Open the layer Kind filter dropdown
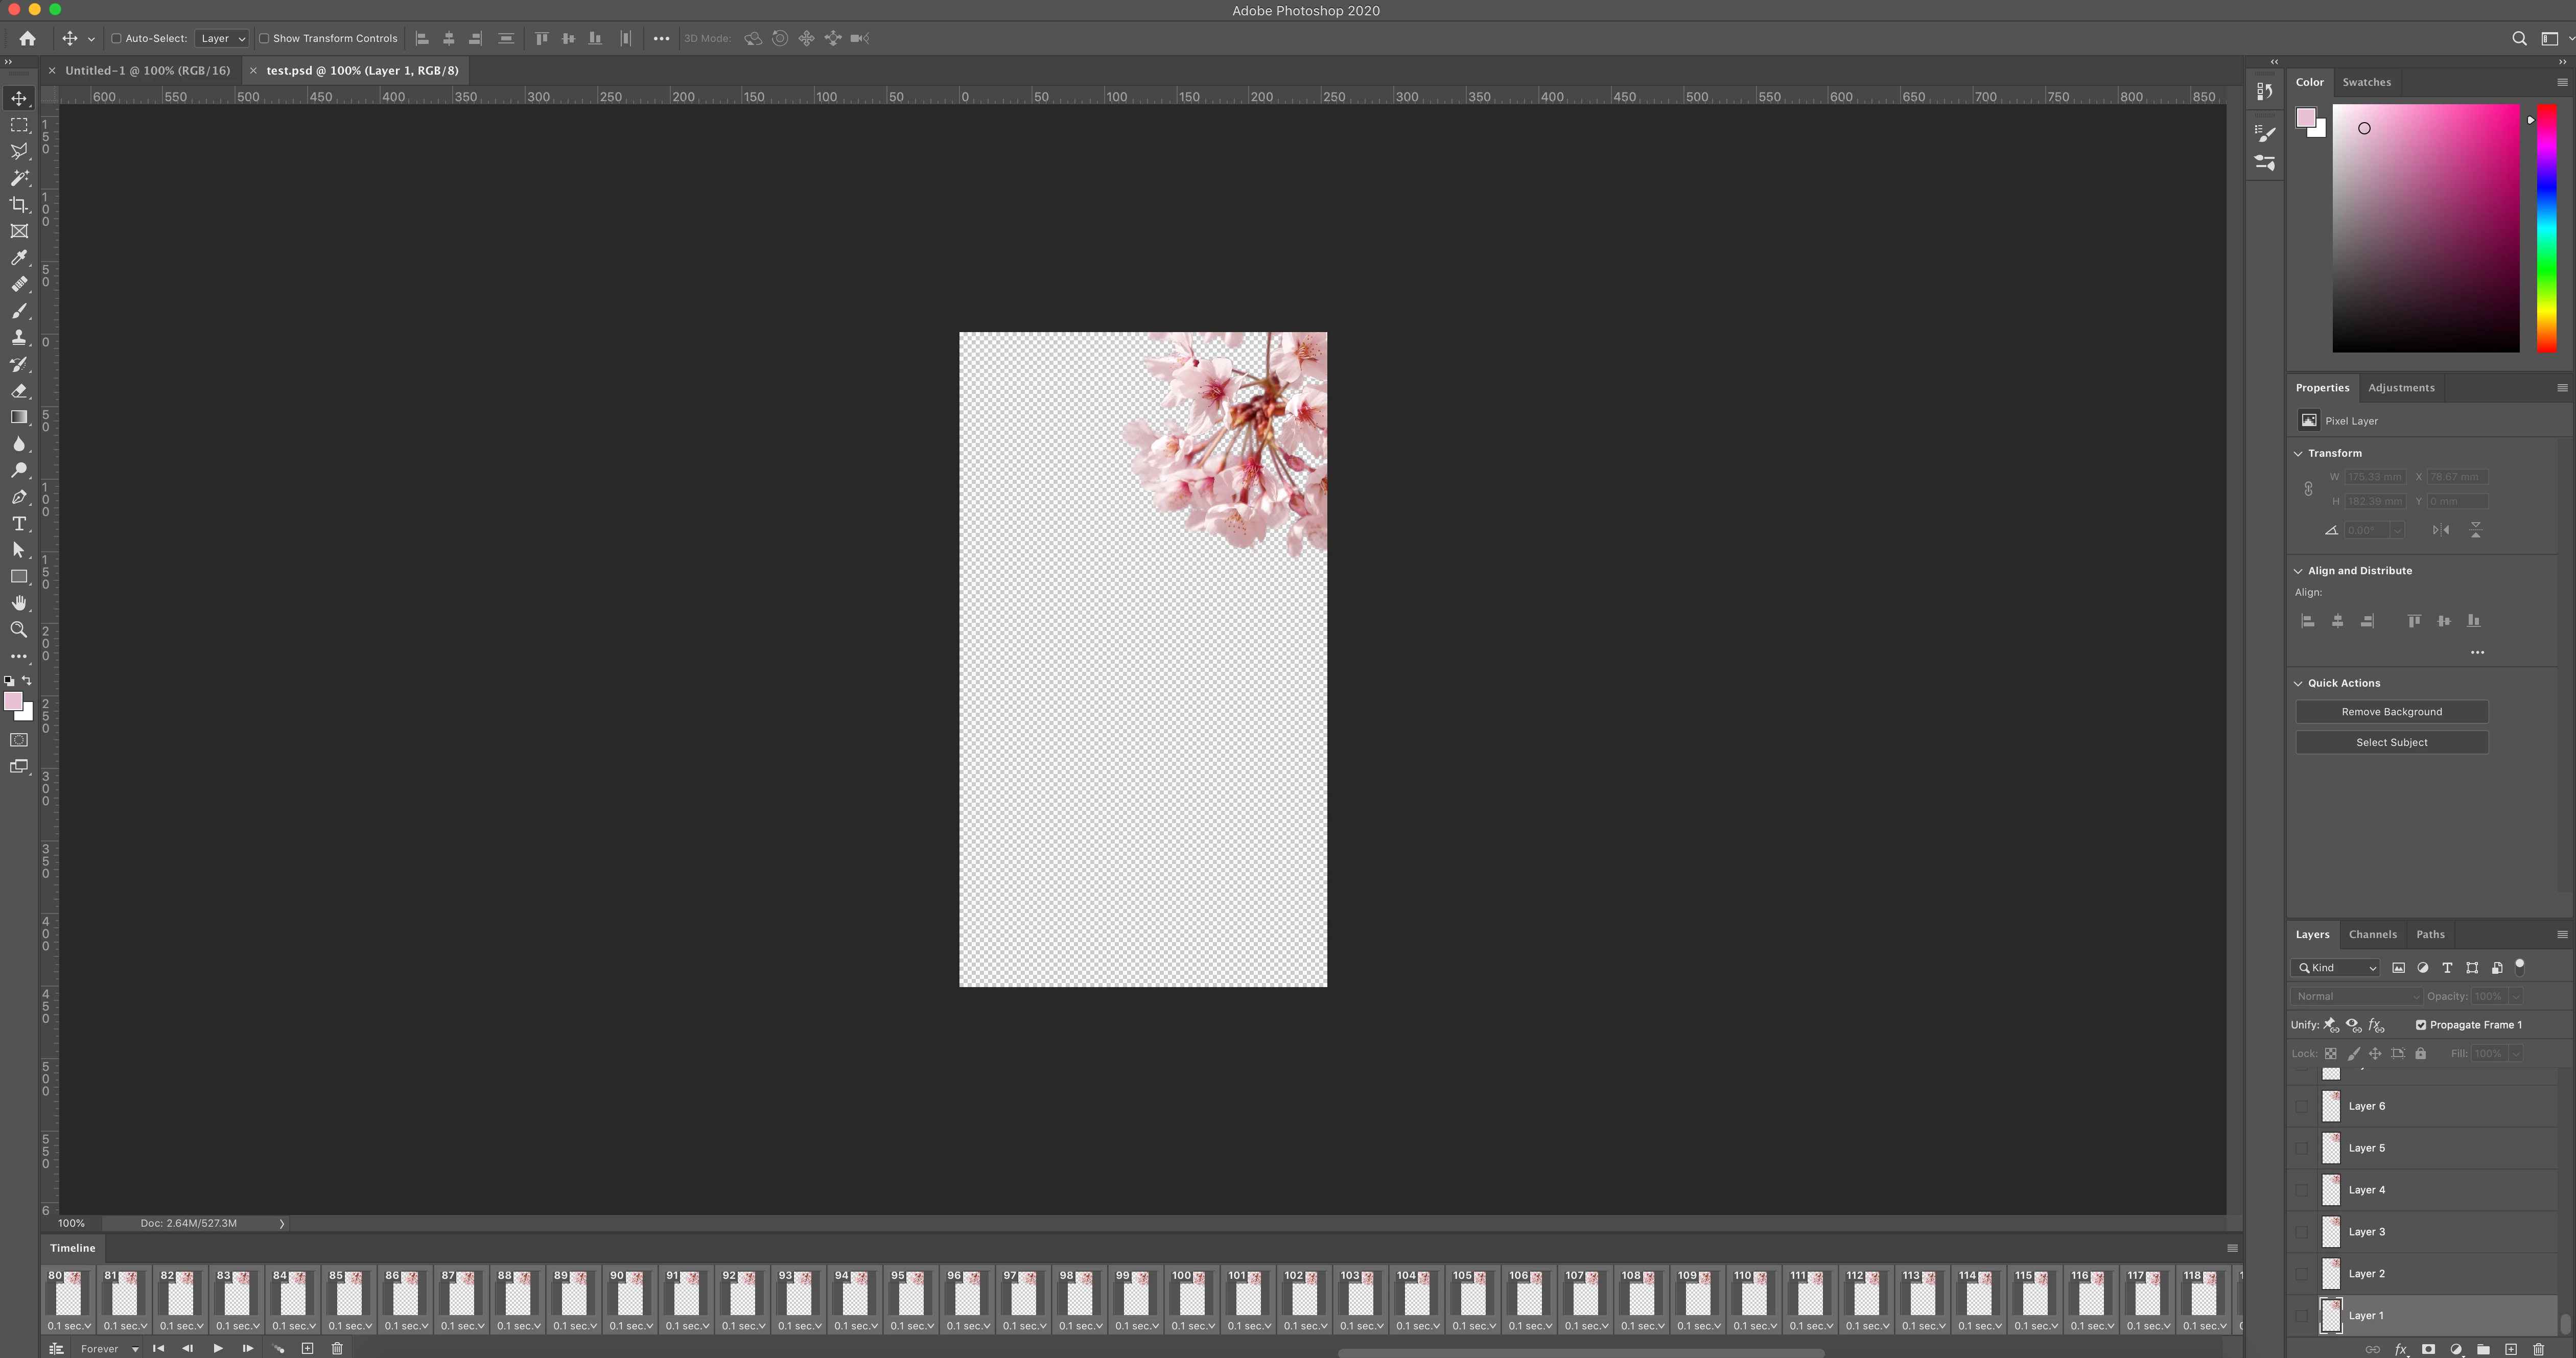This screenshot has width=2576, height=1358. pyautogui.click(x=2336, y=968)
